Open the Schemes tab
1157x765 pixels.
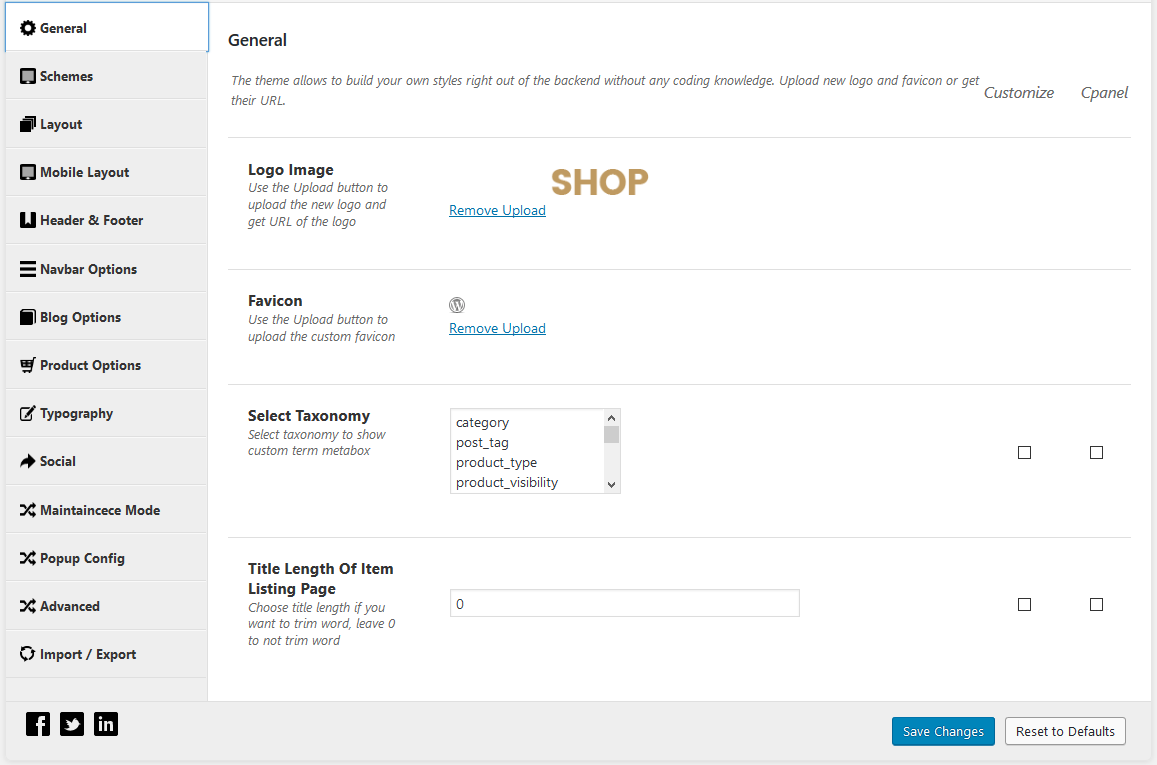tap(66, 76)
